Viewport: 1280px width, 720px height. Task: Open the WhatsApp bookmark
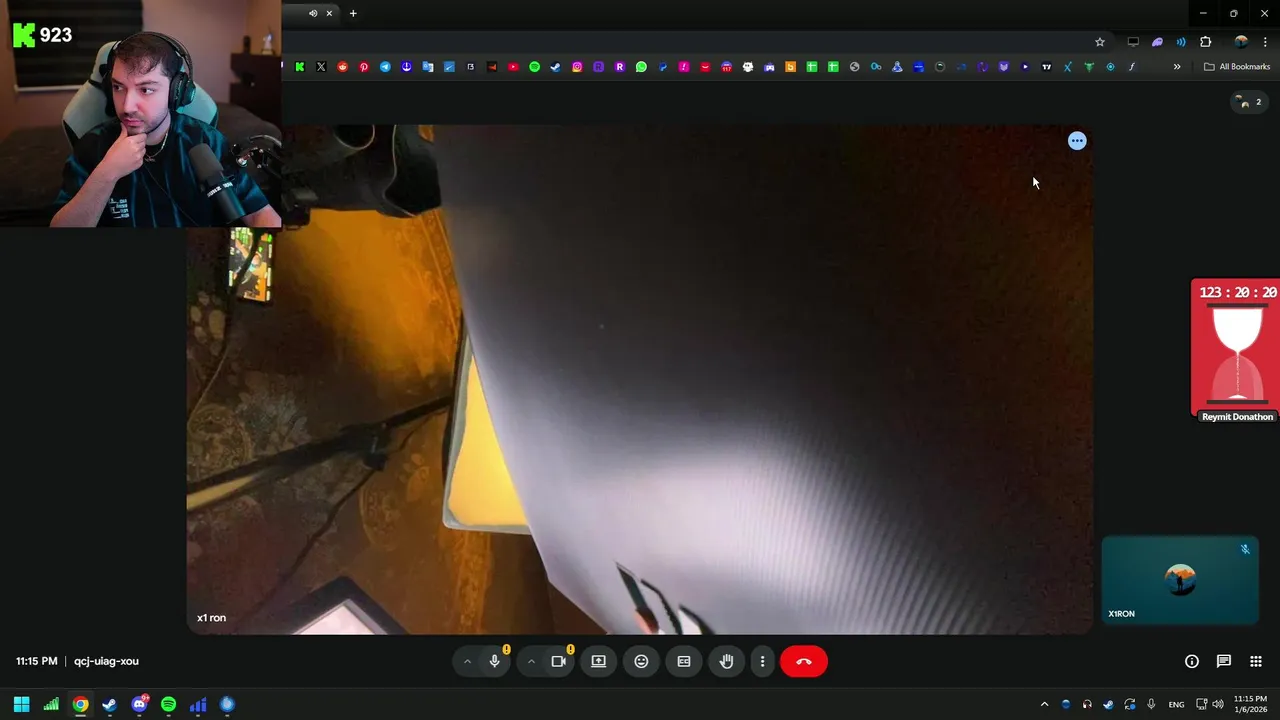[x=641, y=67]
